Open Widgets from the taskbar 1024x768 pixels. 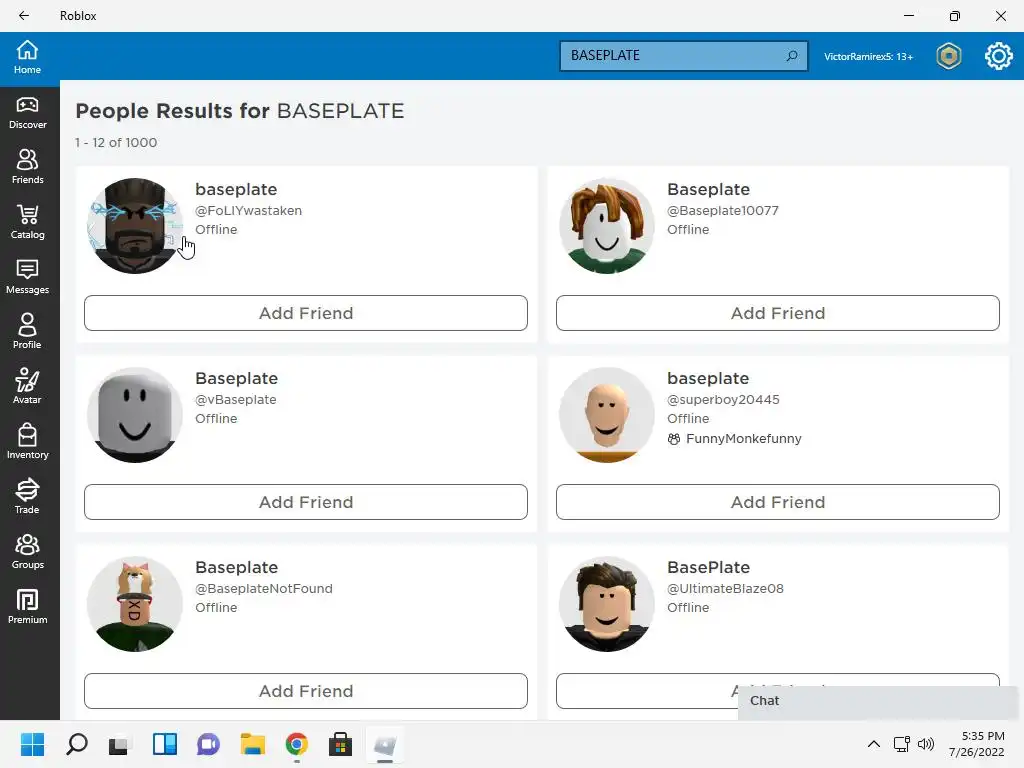(x=165, y=744)
